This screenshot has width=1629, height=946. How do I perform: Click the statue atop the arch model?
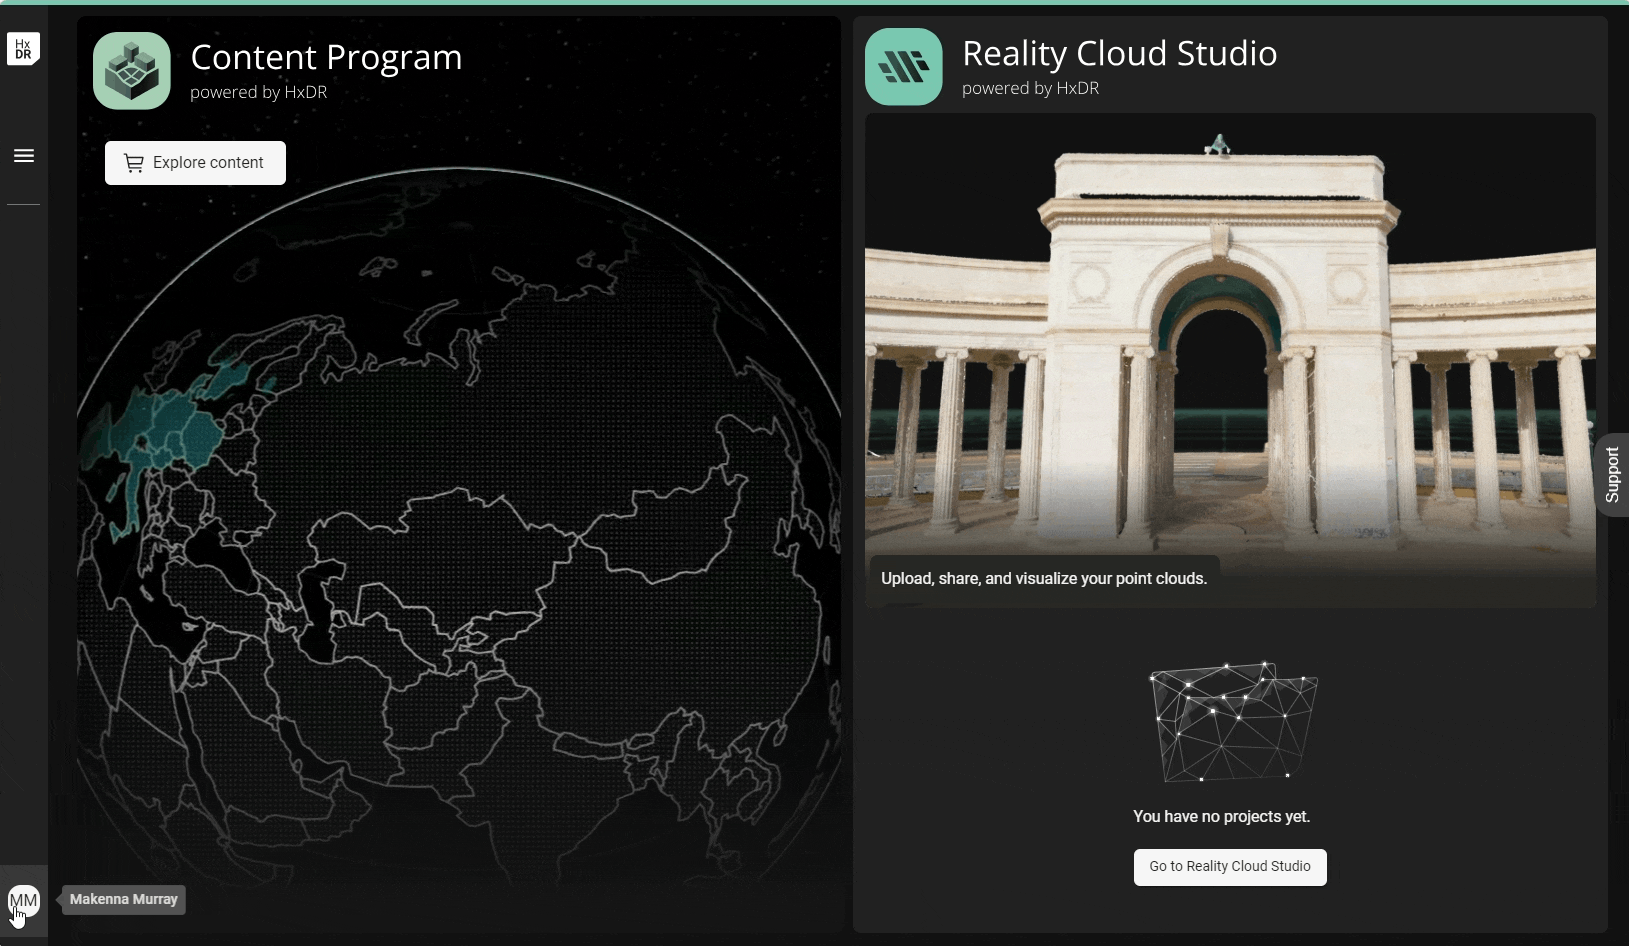point(1217,145)
